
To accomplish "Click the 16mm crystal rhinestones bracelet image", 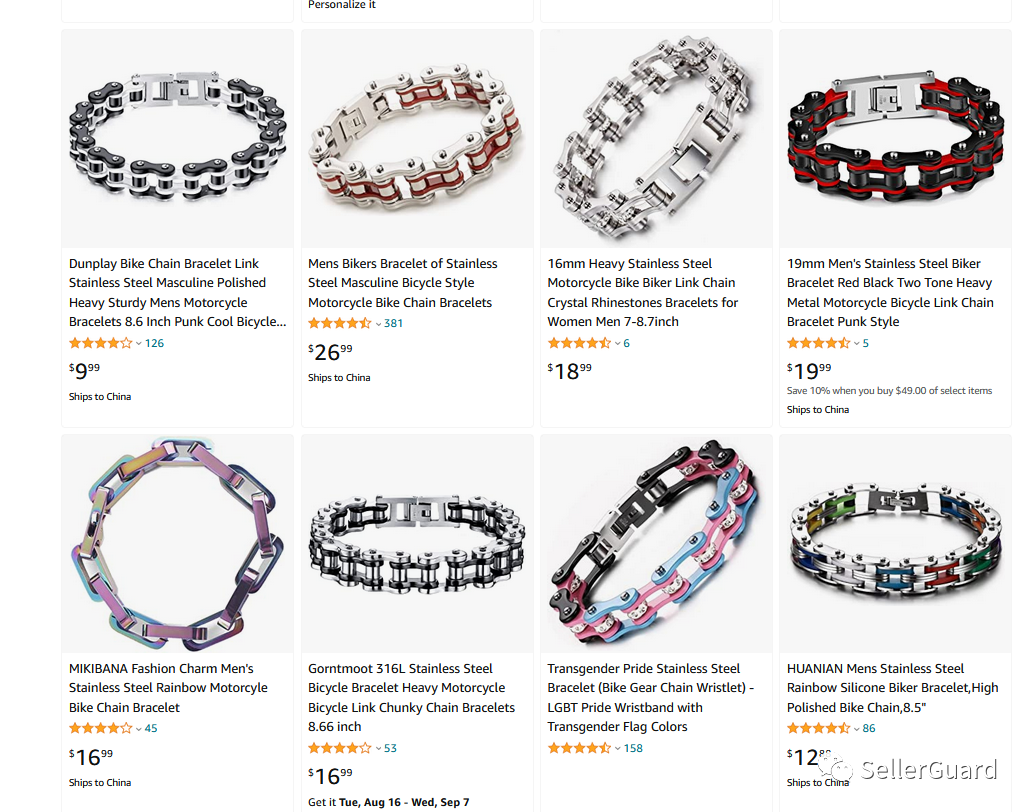I will (x=656, y=139).
